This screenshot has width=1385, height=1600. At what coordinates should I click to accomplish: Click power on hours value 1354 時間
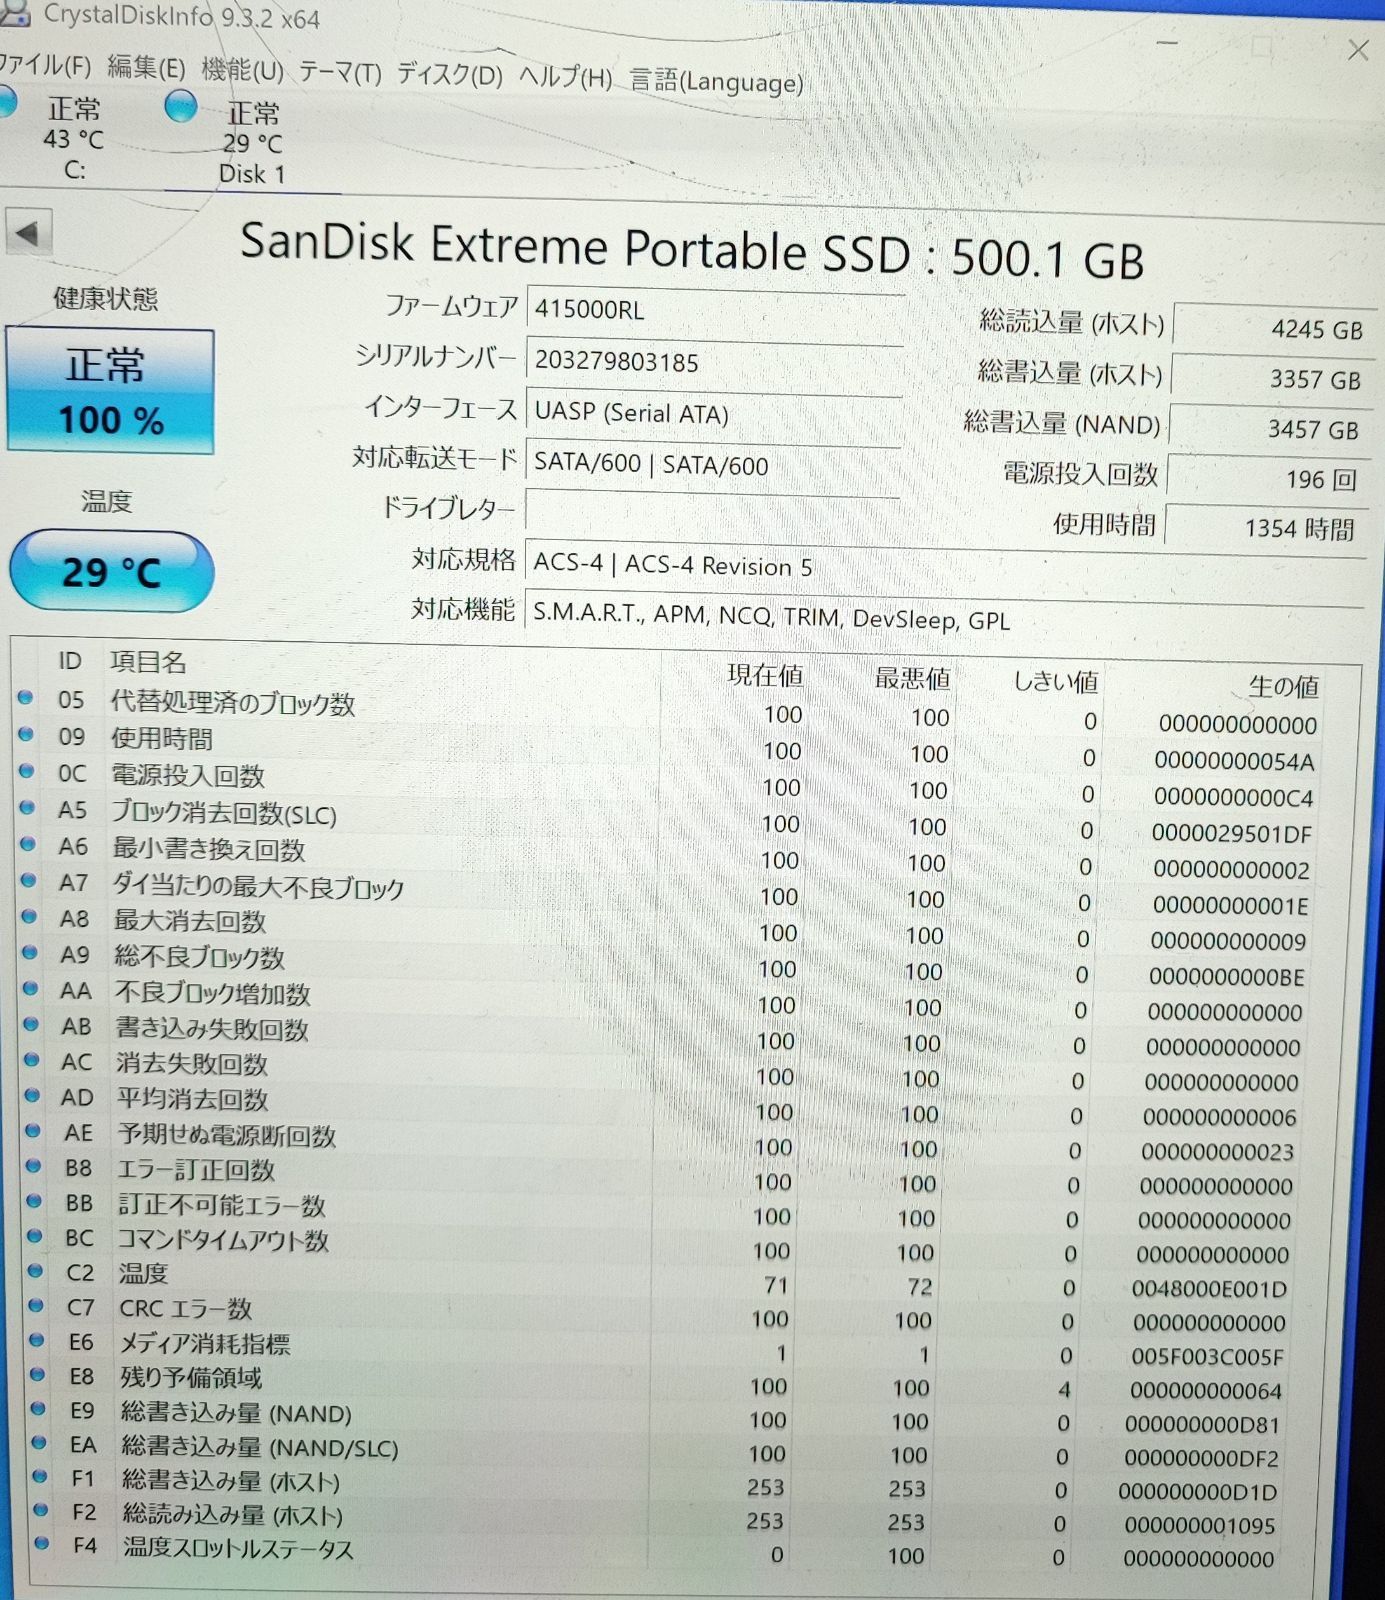[x=1265, y=527]
